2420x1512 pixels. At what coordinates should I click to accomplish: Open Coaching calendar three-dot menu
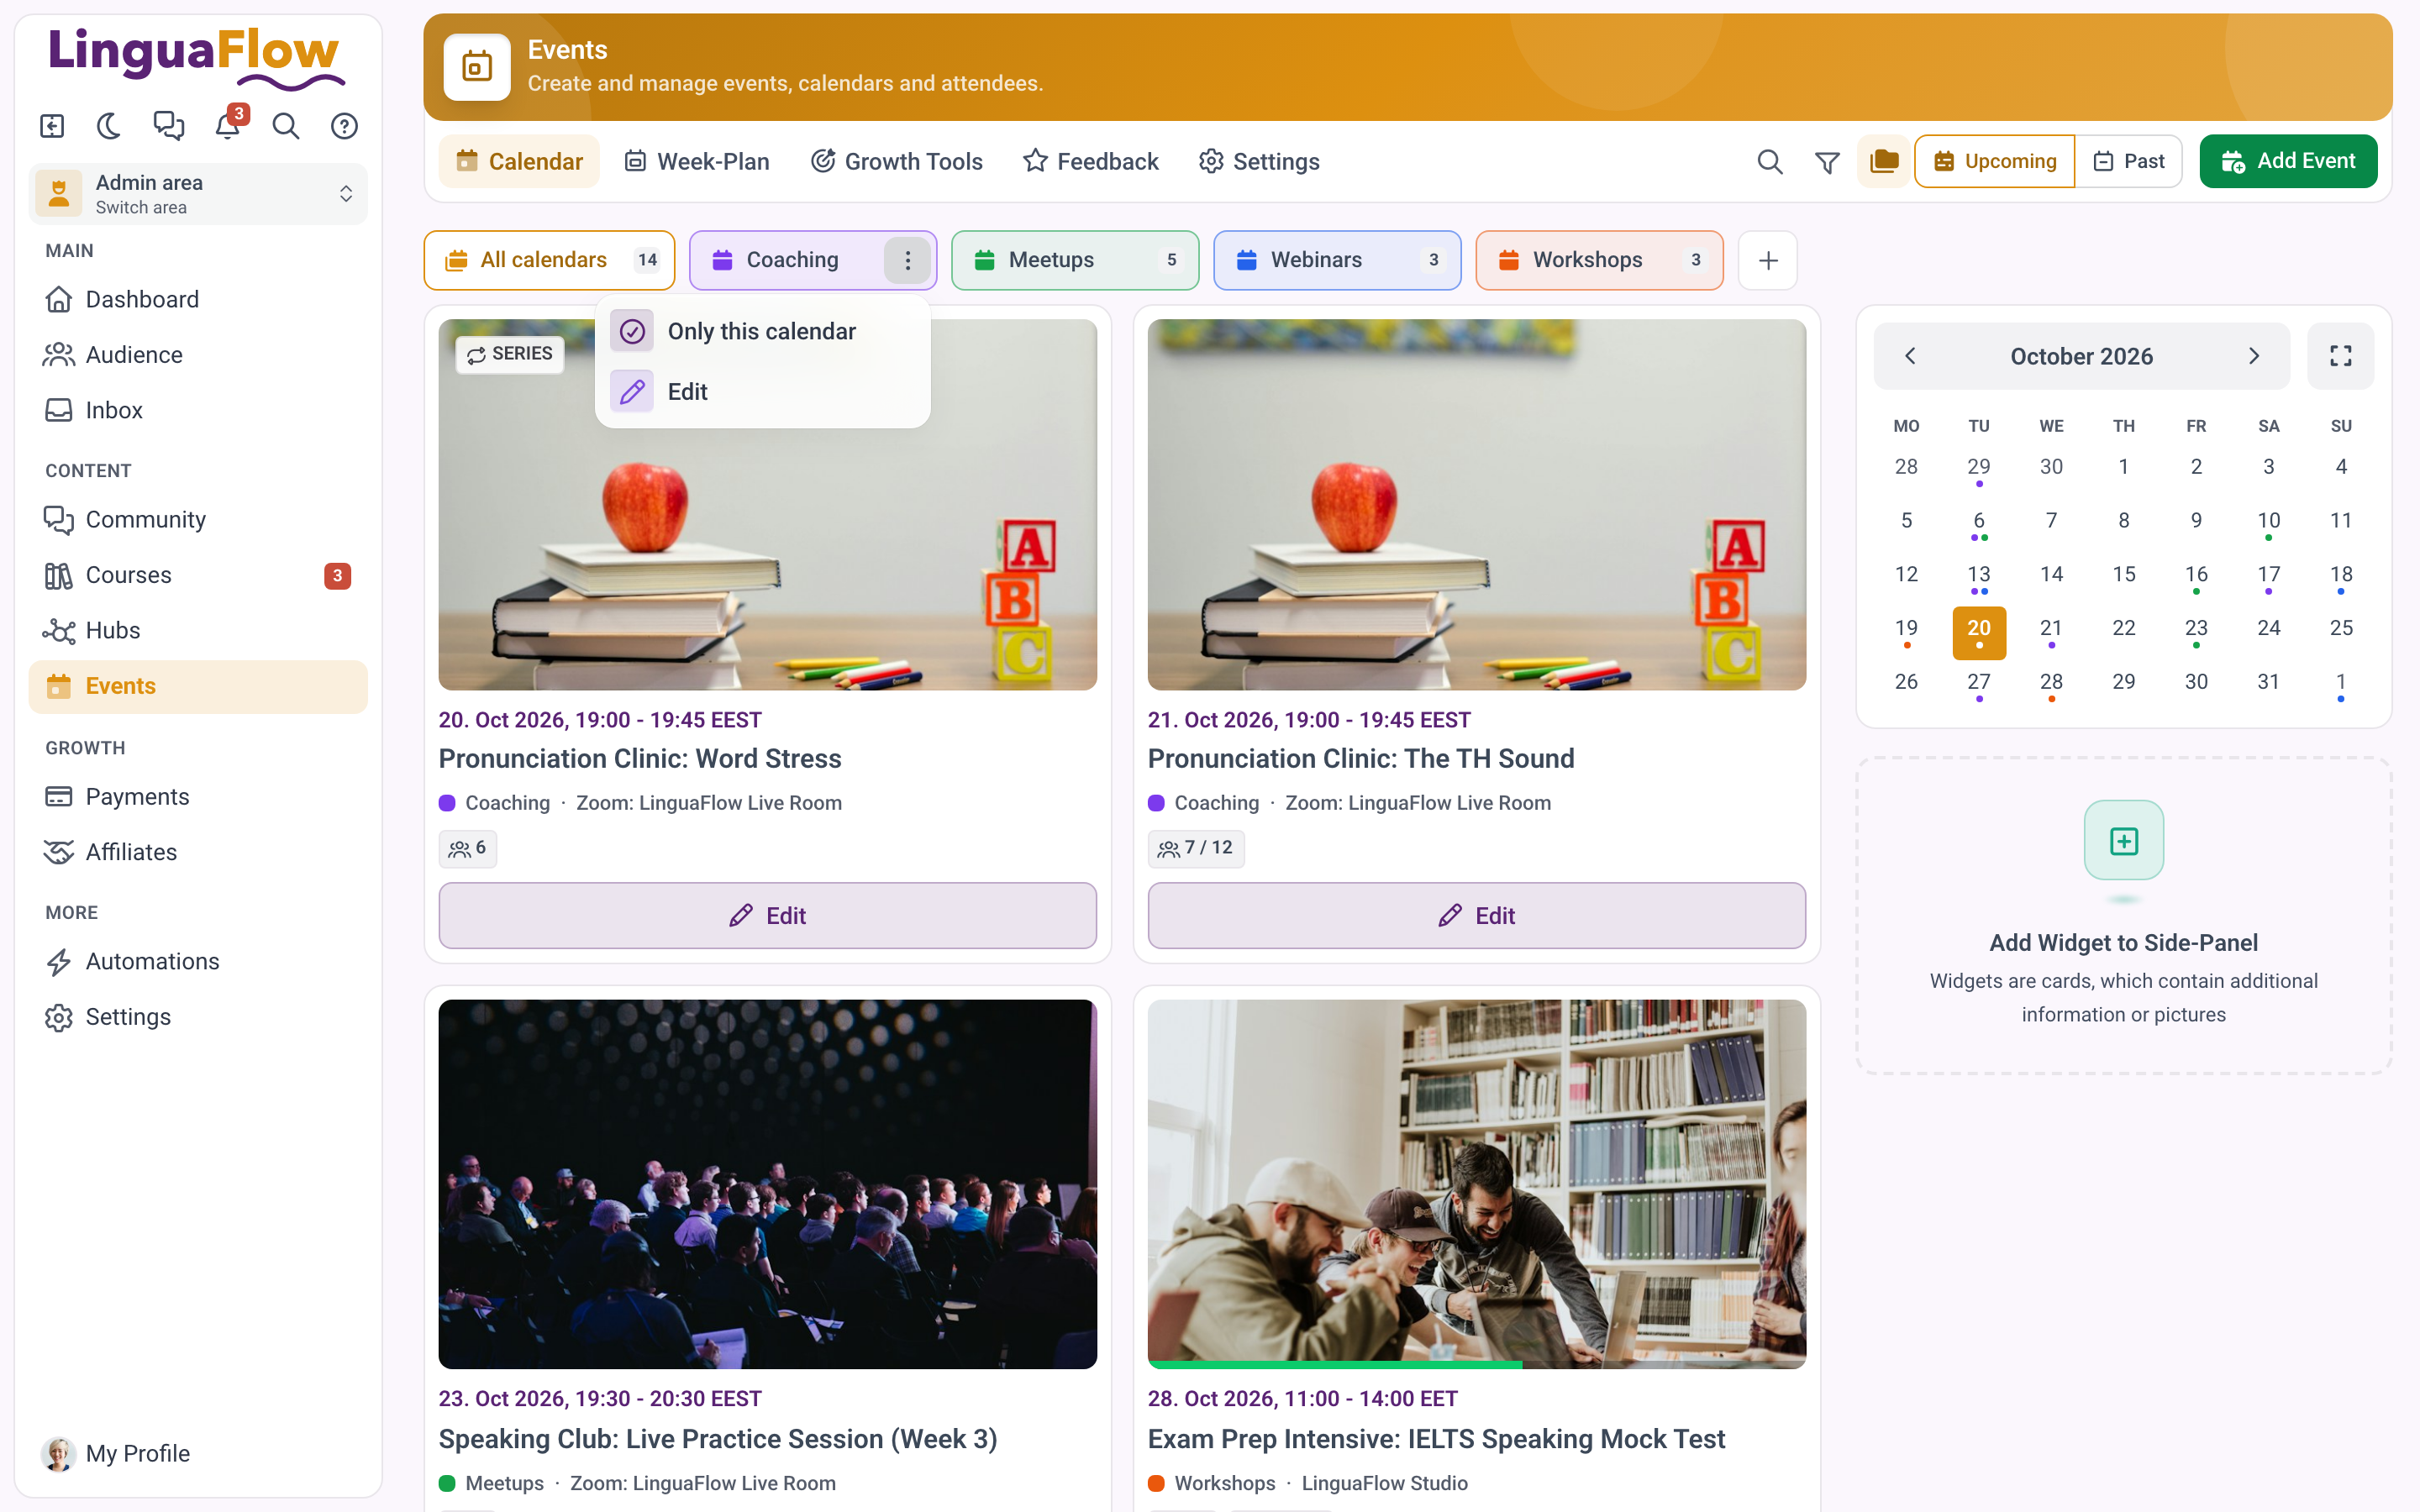click(907, 260)
